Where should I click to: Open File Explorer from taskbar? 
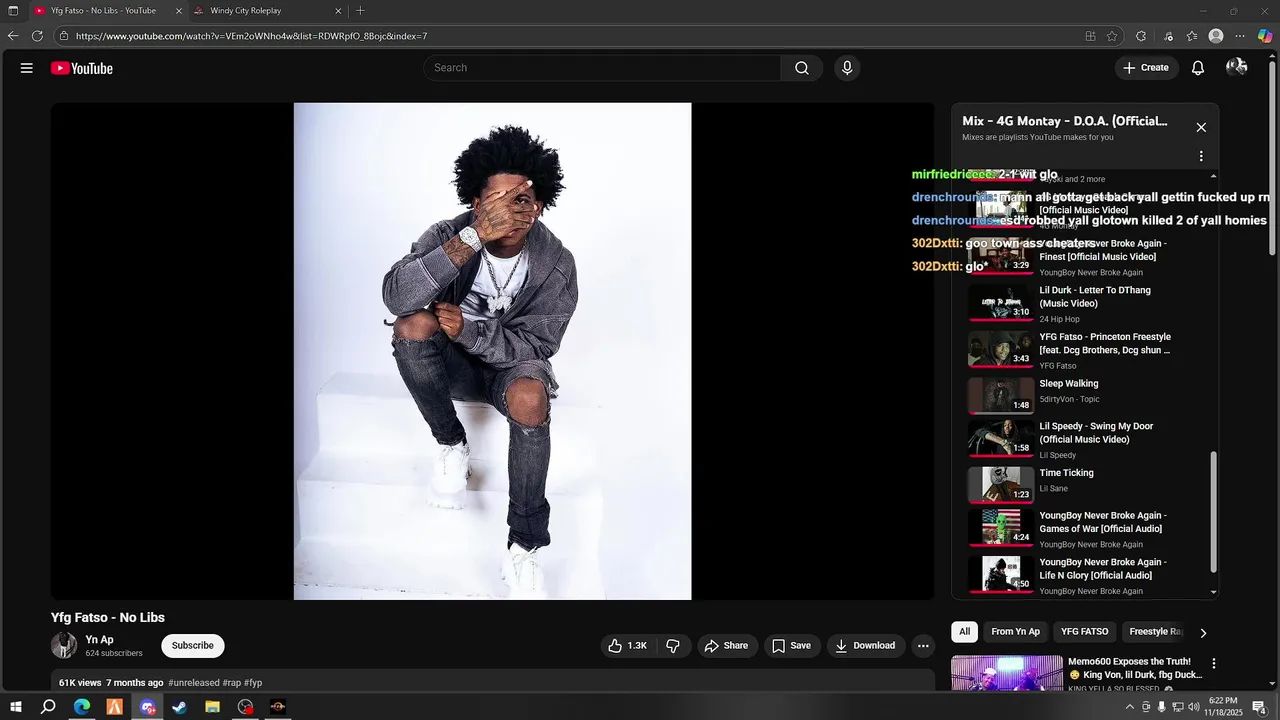click(x=213, y=707)
